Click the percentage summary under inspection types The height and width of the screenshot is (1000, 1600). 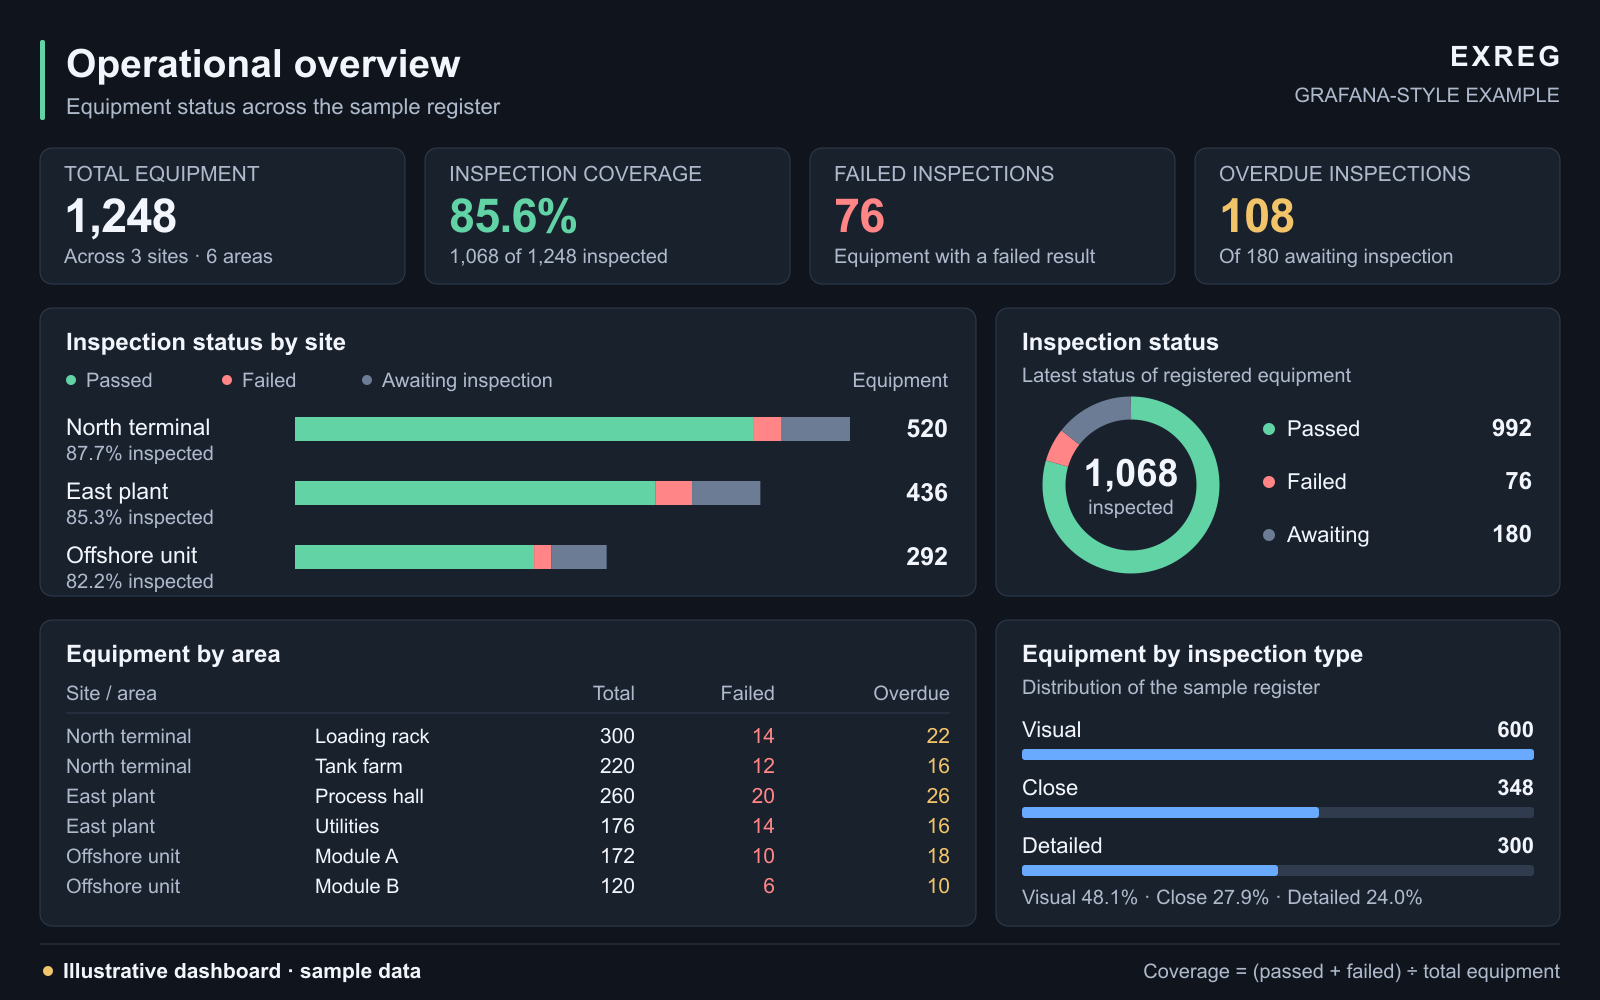(x=1222, y=897)
